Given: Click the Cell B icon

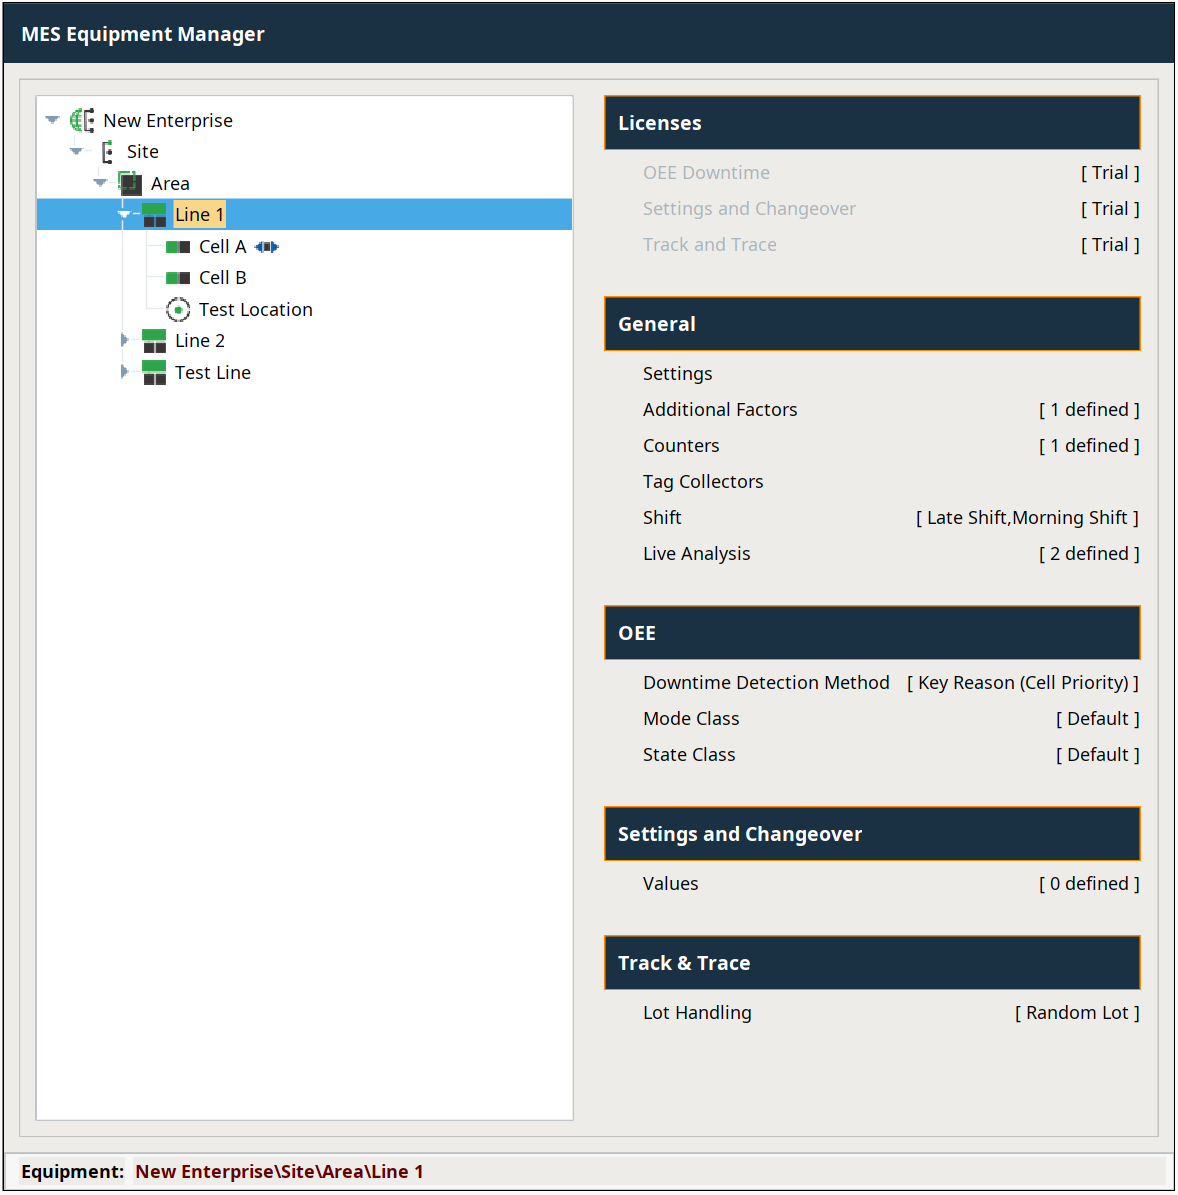Looking at the screenshot, I should (x=178, y=278).
